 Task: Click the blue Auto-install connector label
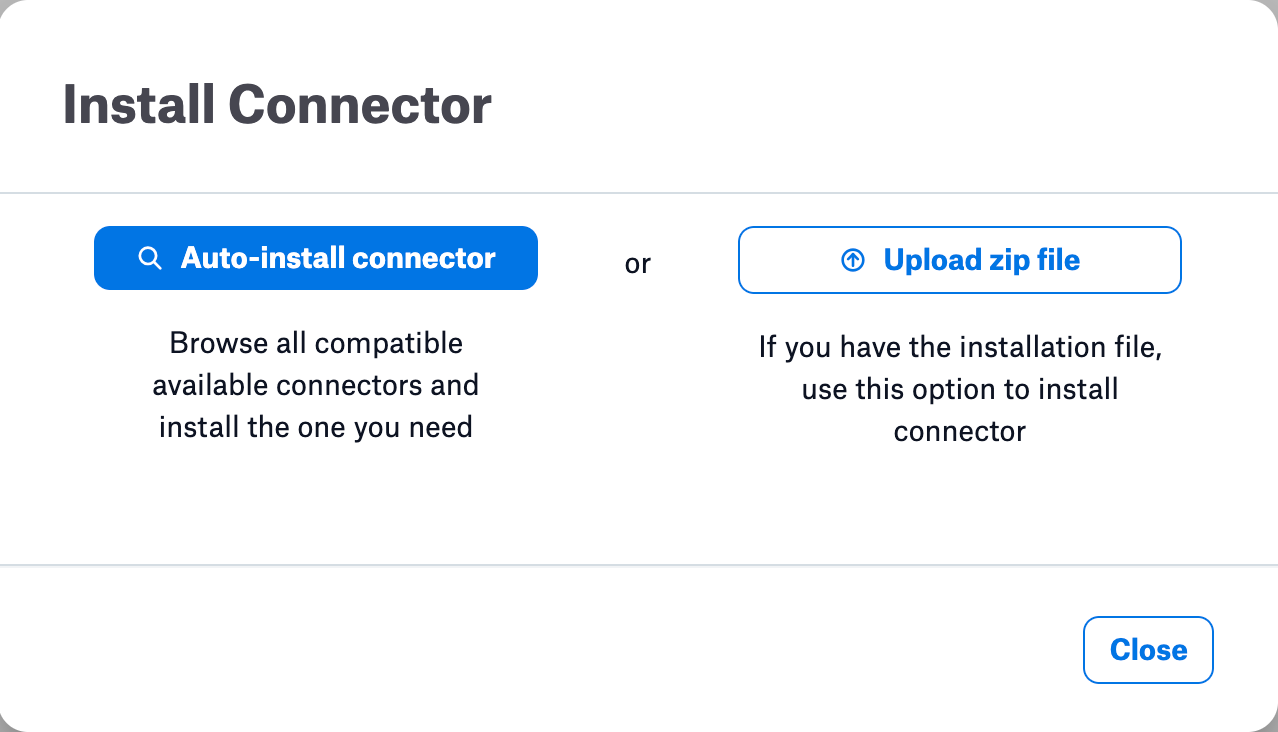coord(337,258)
